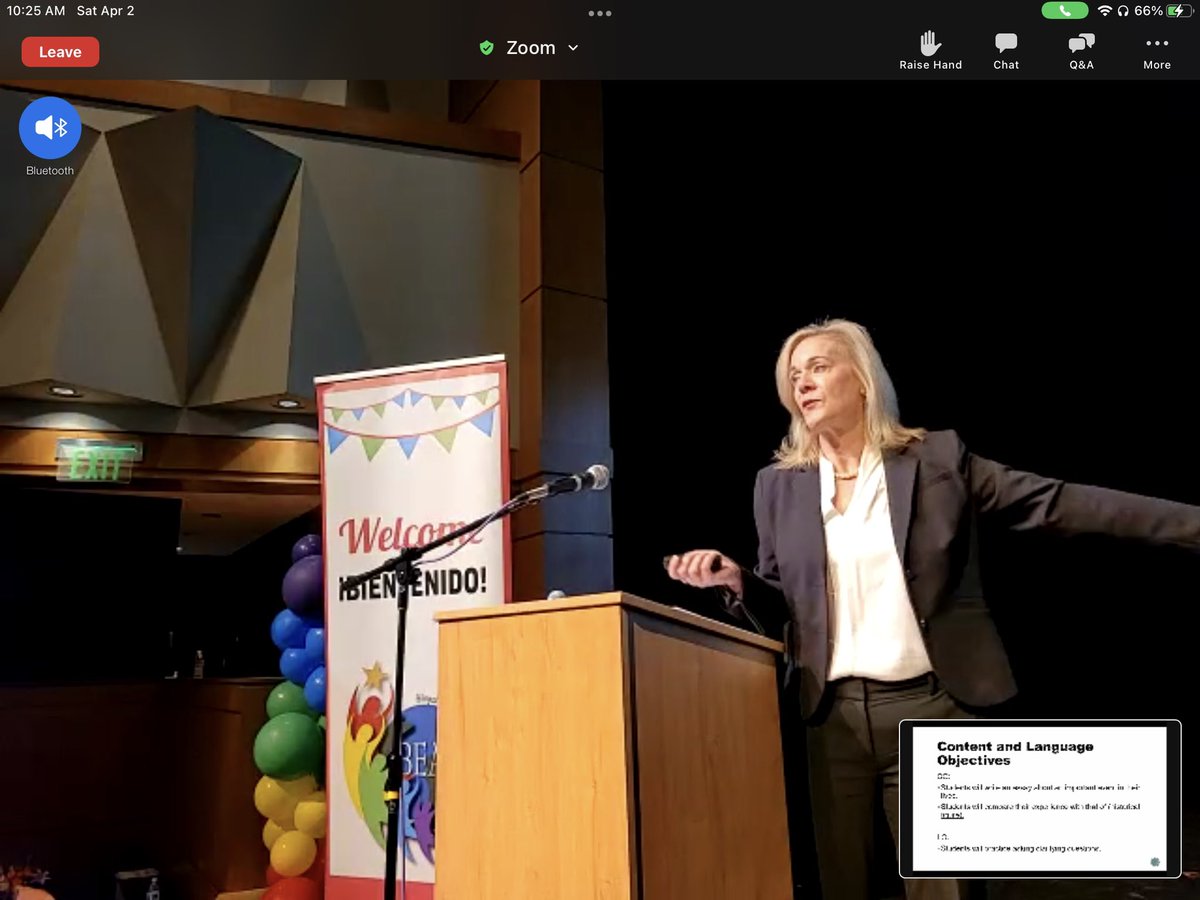This screenshot has width=1200, height=900.
Task: Tap the headphones status icon
Action: 1123,11
